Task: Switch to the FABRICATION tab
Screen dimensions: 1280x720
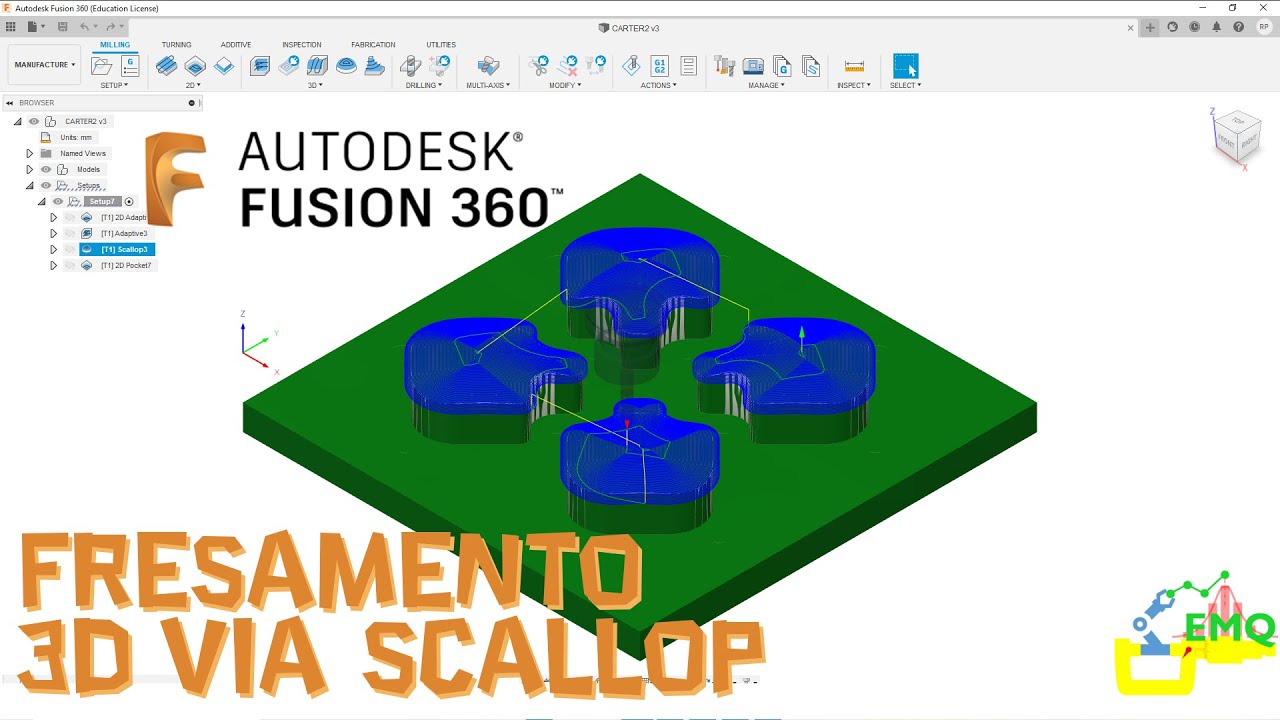Action: coord(373,45)
